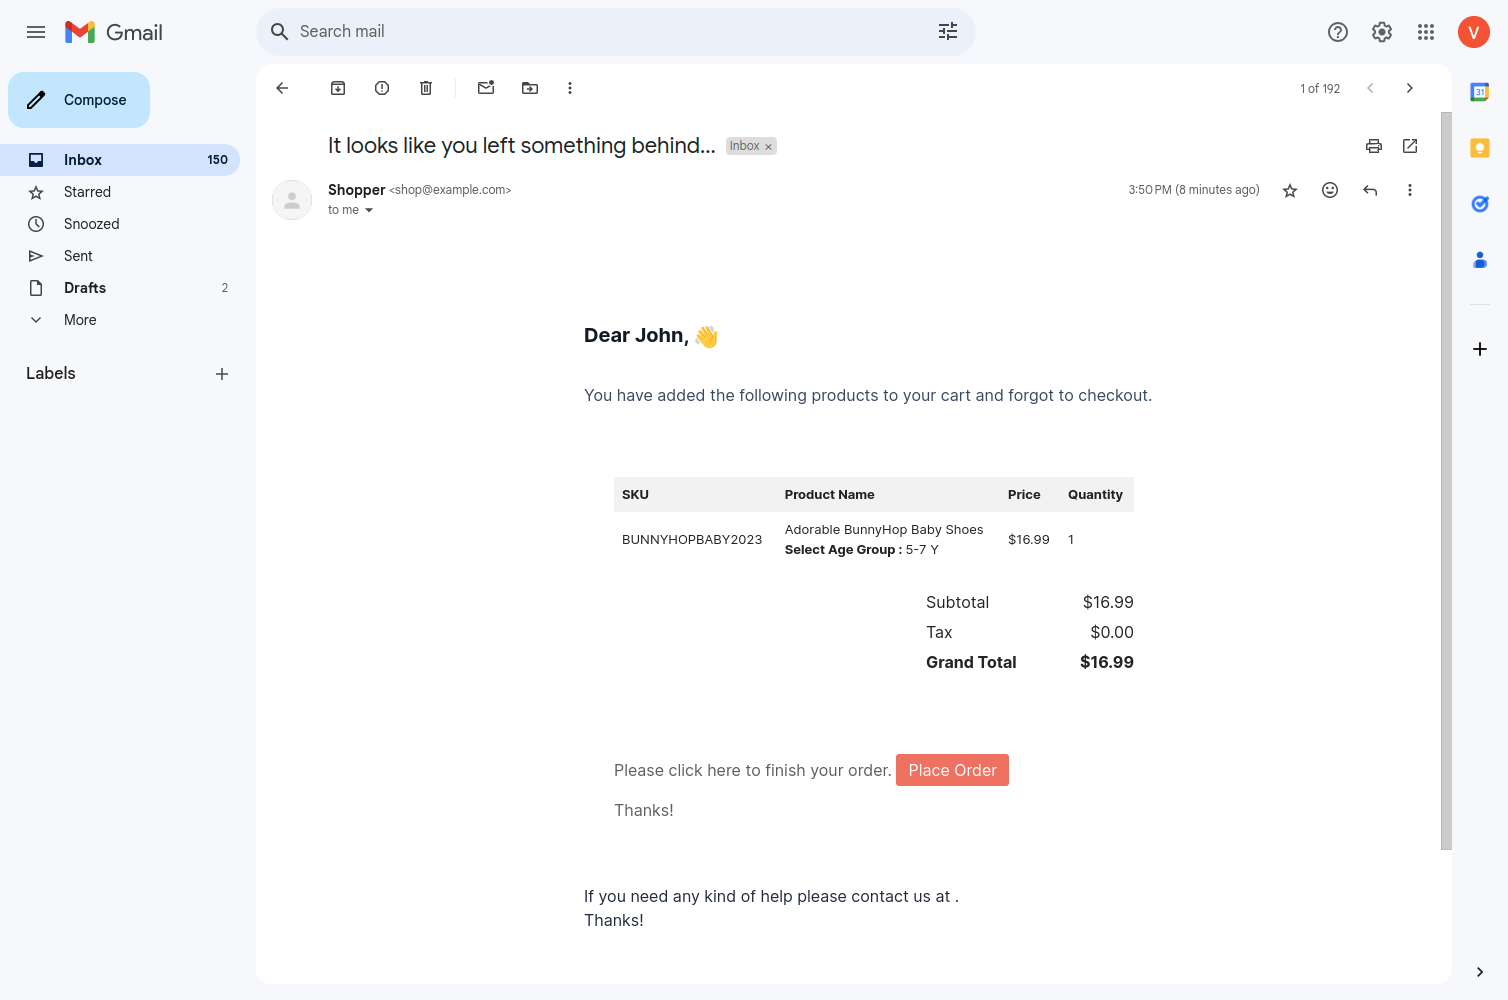The width and height of the screenshot is (1508, 1000).
Task: Click the SKU BUNNYHOPBABY2023 cell
Action: pos(692,539)
